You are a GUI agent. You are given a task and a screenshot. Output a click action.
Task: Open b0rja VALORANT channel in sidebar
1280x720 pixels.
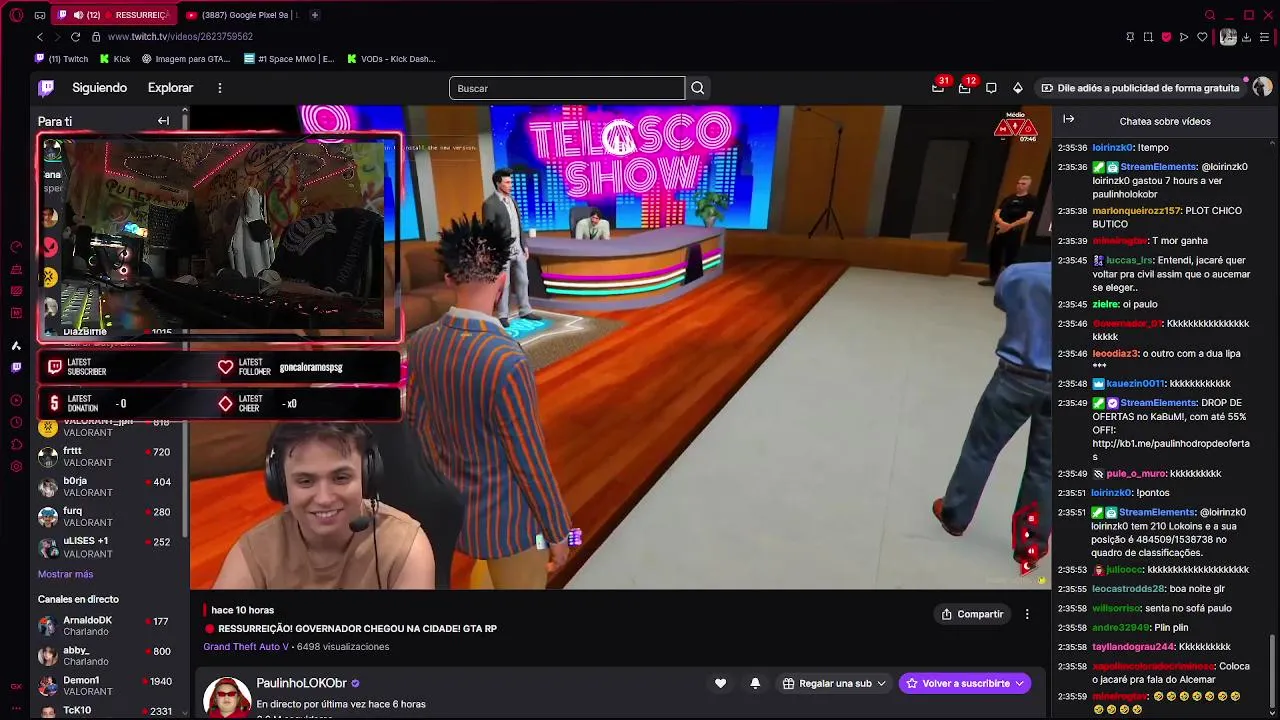click(108, 486)
